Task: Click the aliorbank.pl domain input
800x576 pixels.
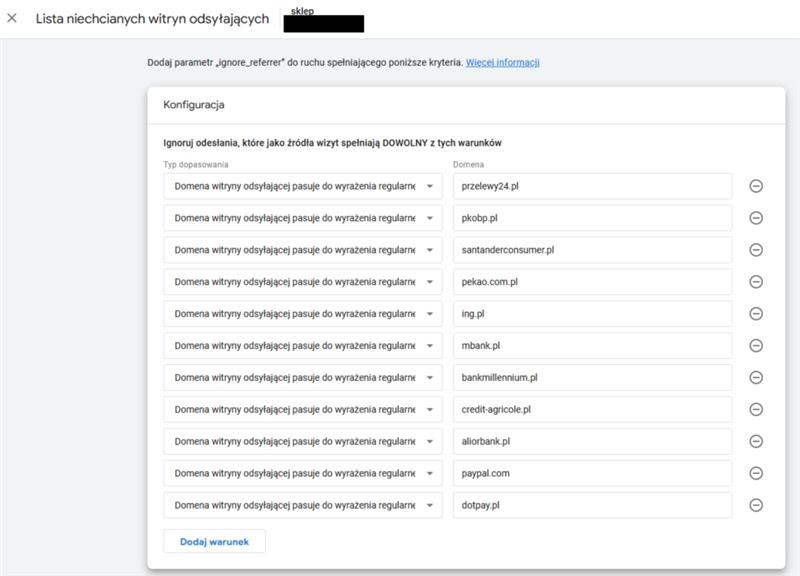Action: coord(591,441)
